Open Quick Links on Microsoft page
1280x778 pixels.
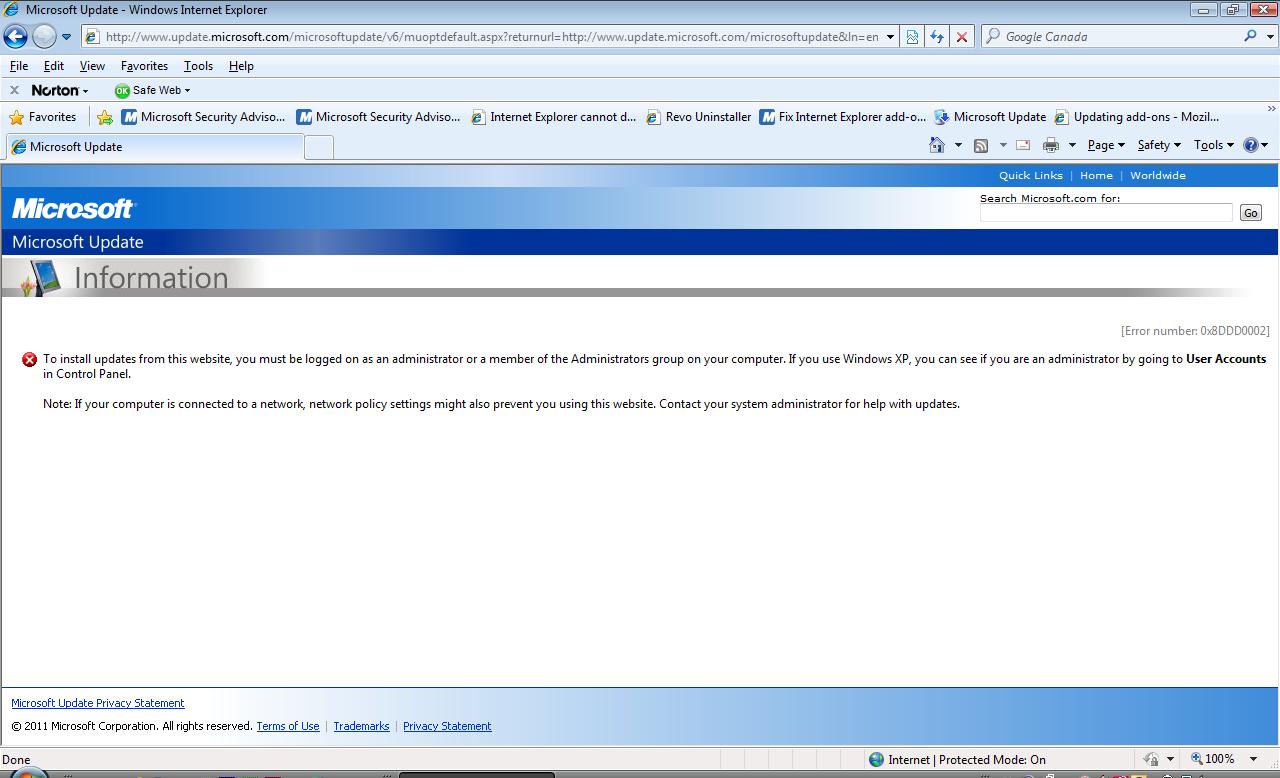(1030, 176)
